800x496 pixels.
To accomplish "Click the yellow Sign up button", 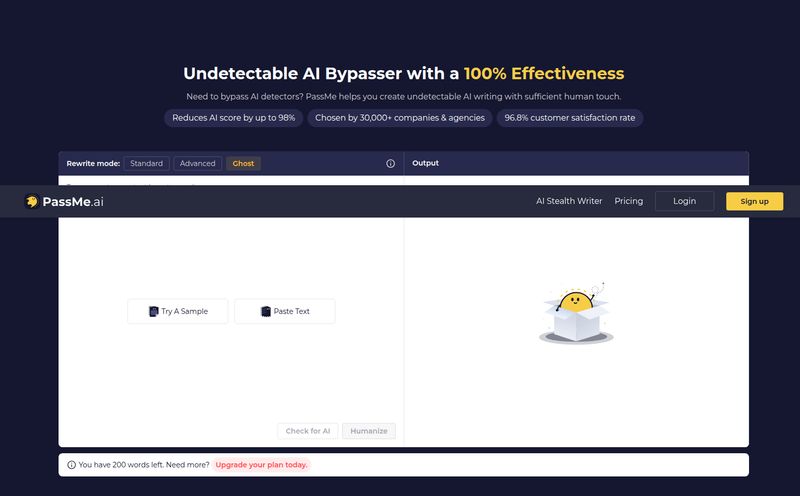I will (x=755, y=201).
